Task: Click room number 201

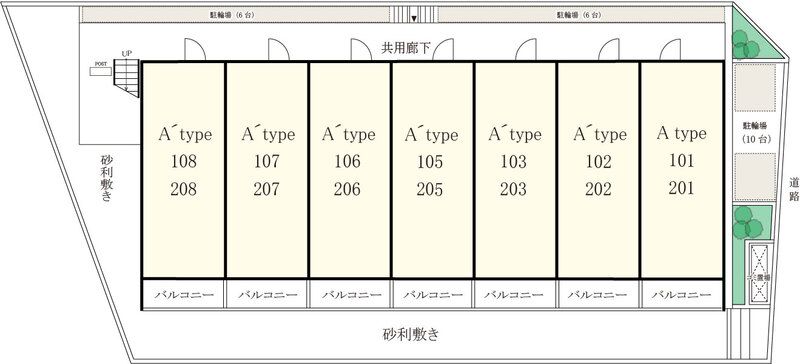Action: pos(682,188)
